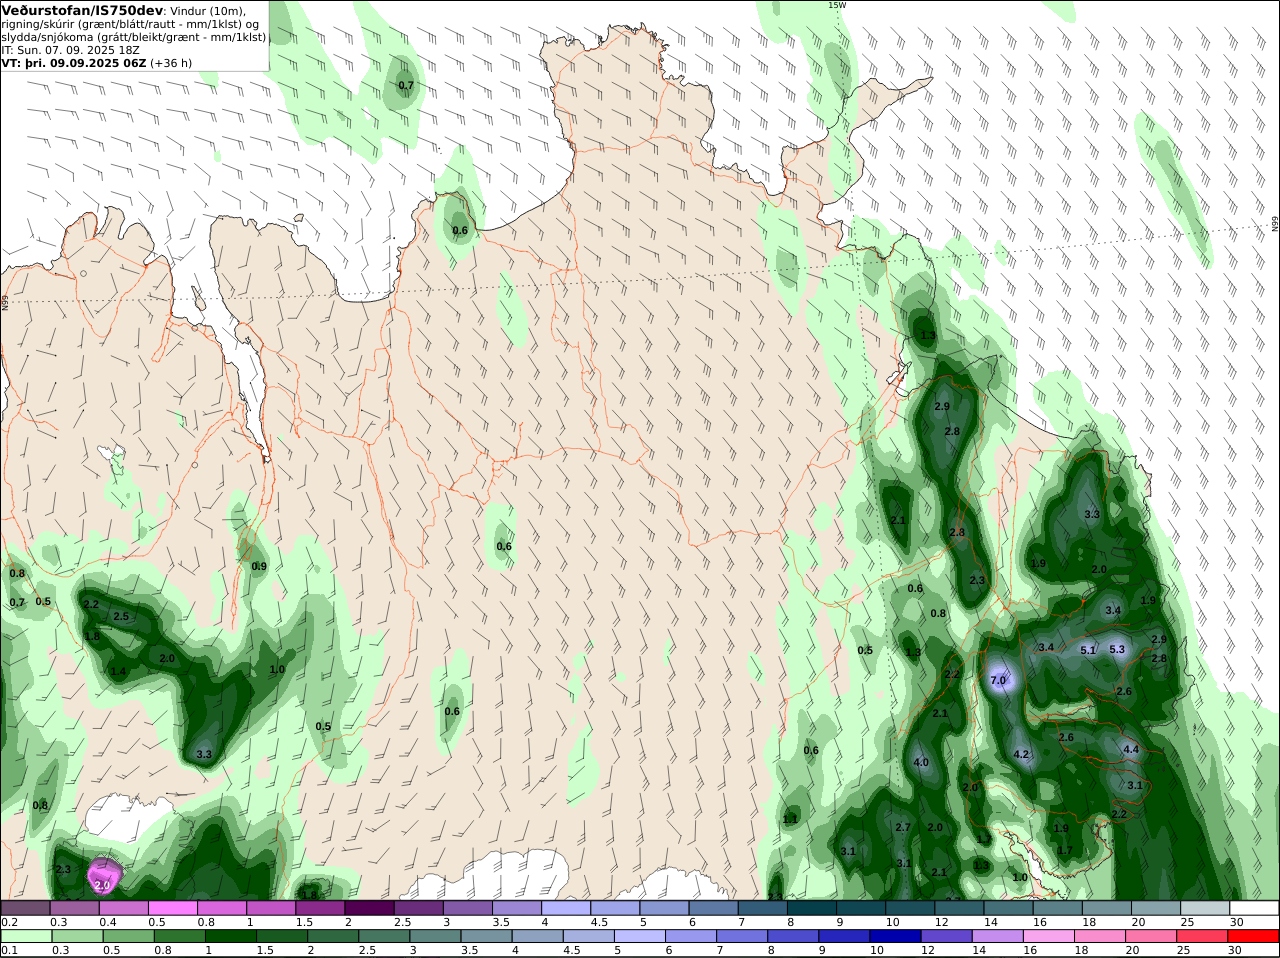The height and width of the screenshot is (958, 1280).
Task: Click the 4.2 precipitation value label
Action: [1021, 754]
